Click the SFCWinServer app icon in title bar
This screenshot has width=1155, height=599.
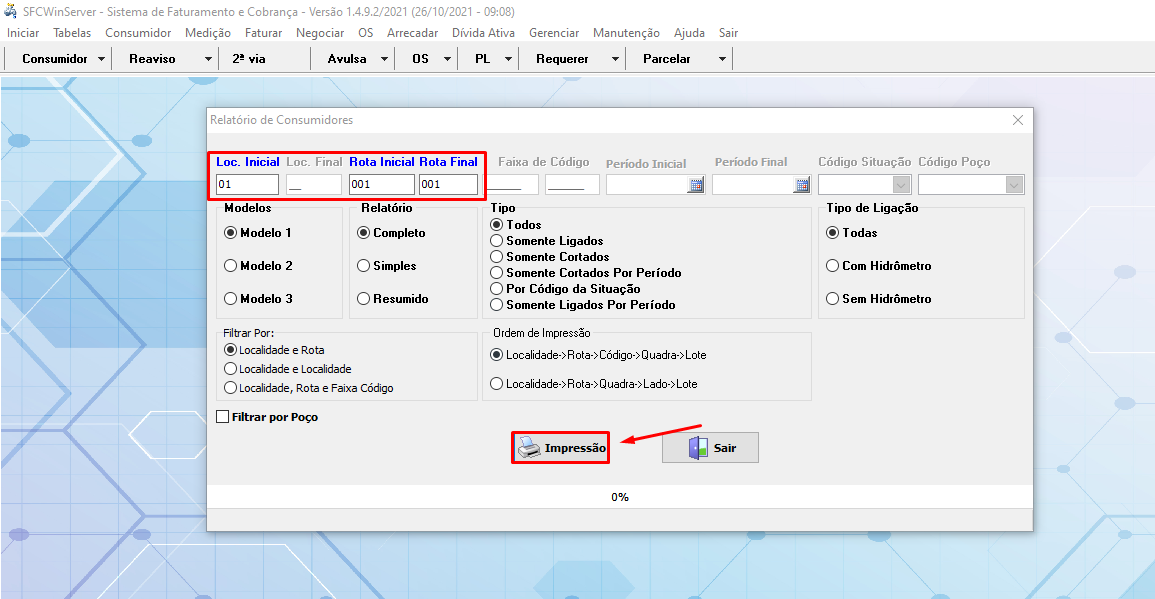(12, 11)
